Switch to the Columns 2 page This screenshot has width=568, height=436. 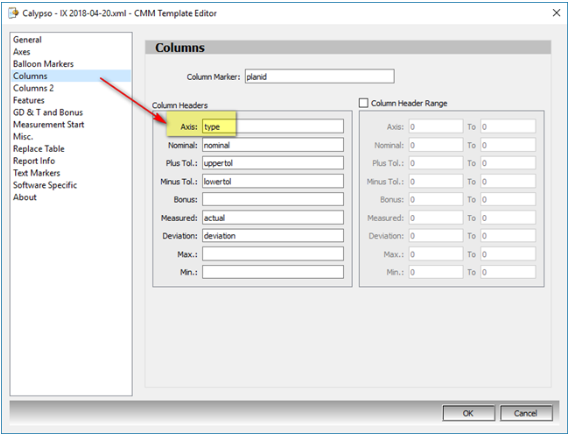pos(33,88)
